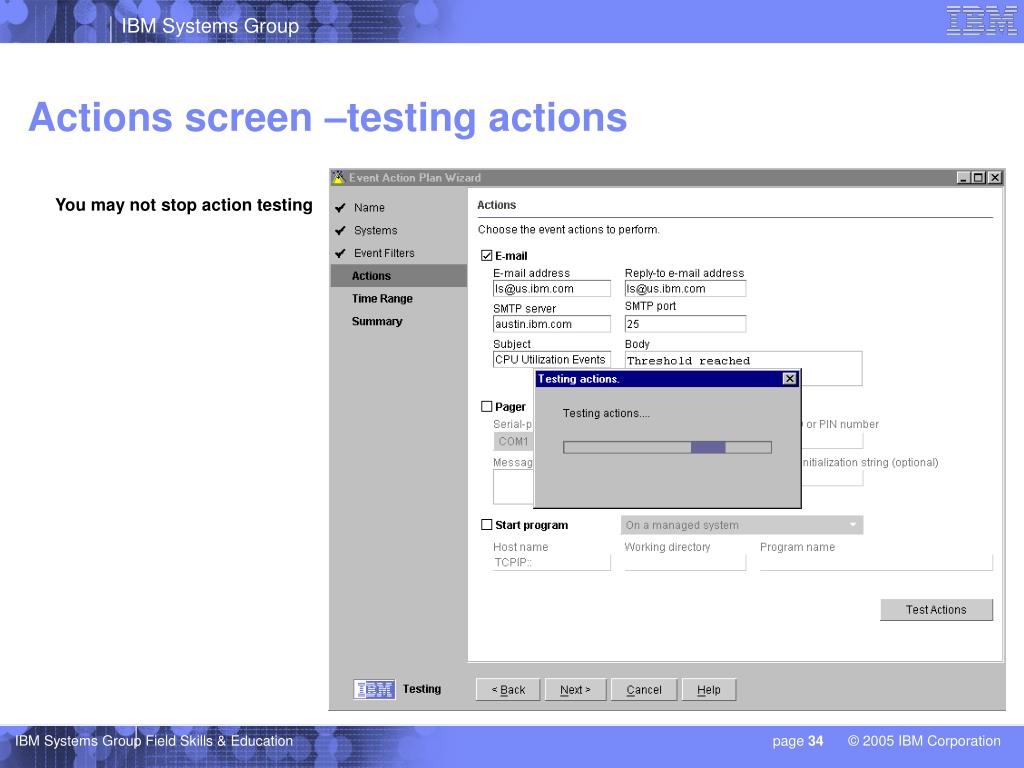Close the Testing actions dialog
This screenshot has height=768, width=1024.
(790, 379)
